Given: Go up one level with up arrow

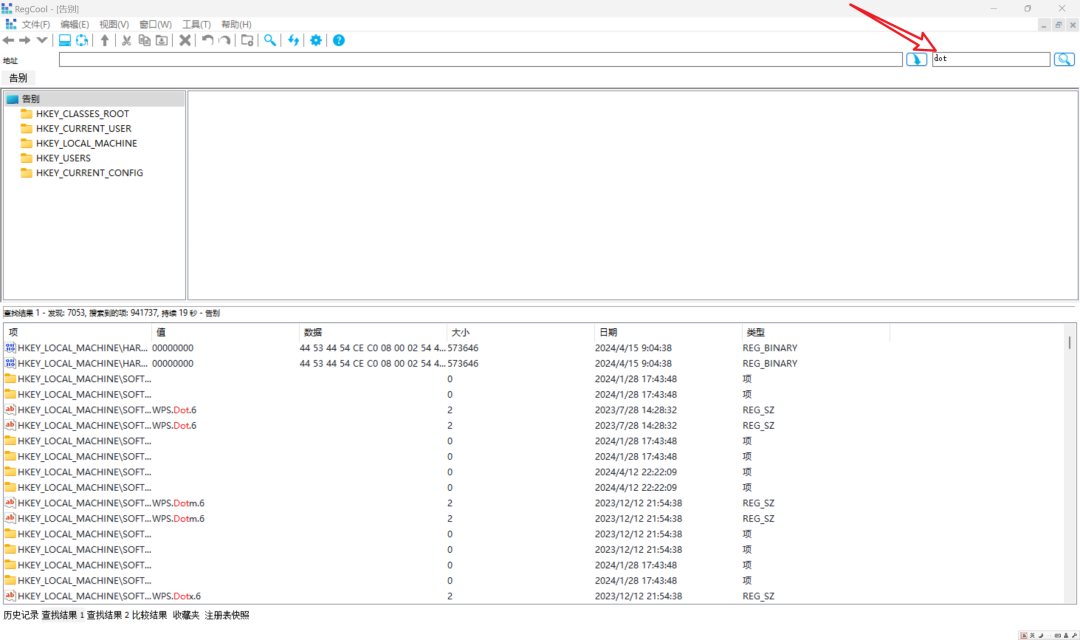Looking at the screenshot, I should pyautogui.click(x=105, y=41).
